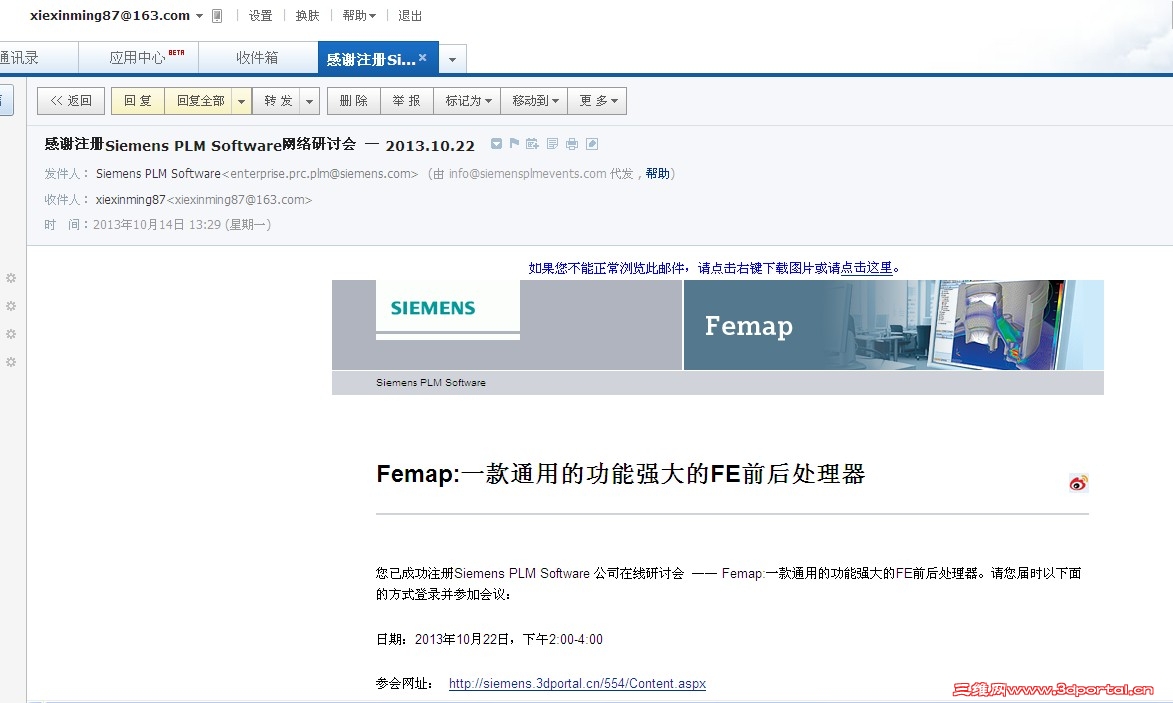
Task: Click the phone icon beside account email
Action: coord(217,16)
